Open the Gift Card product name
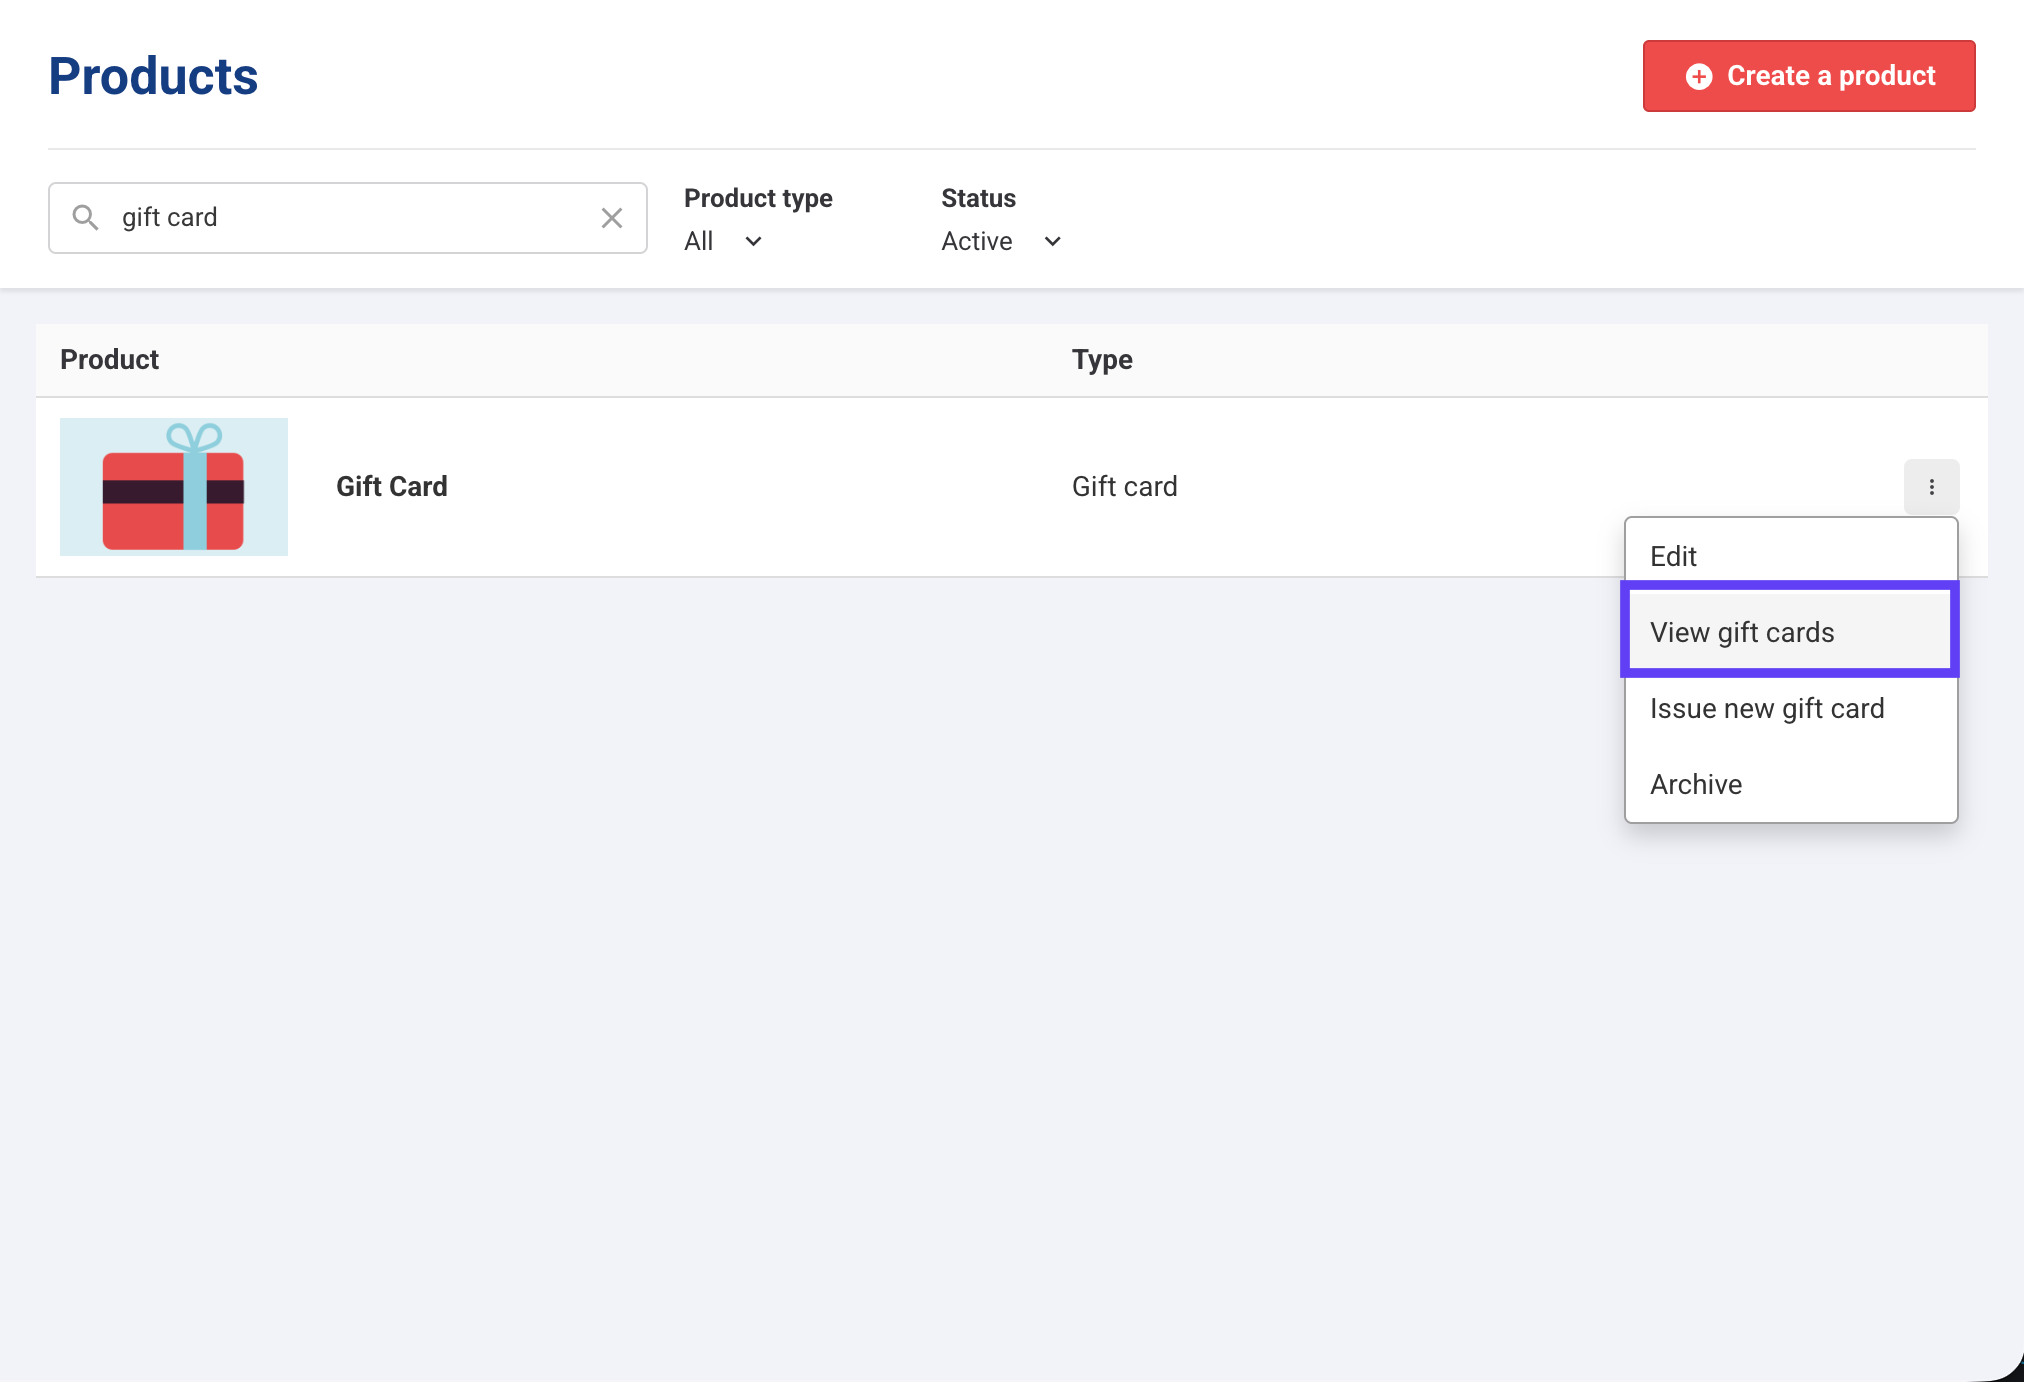 [391, 486]
